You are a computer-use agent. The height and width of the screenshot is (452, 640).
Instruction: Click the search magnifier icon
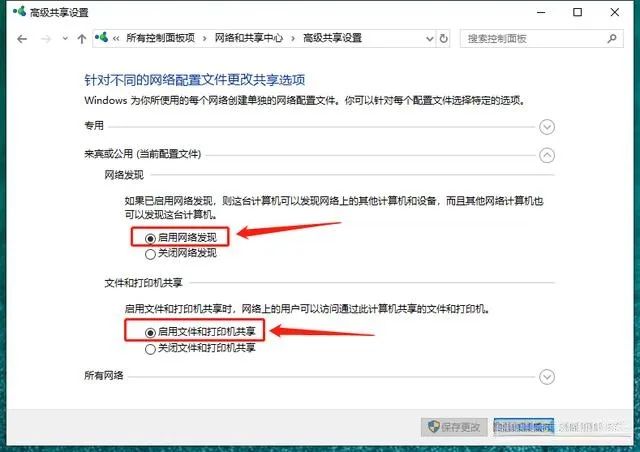pyautogui.click(x=612, y=39)
